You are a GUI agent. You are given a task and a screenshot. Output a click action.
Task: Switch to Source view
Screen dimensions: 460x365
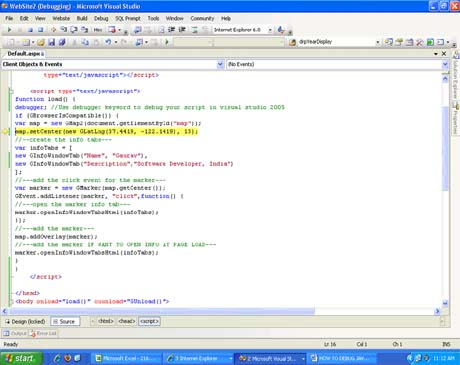coord(65,322)
